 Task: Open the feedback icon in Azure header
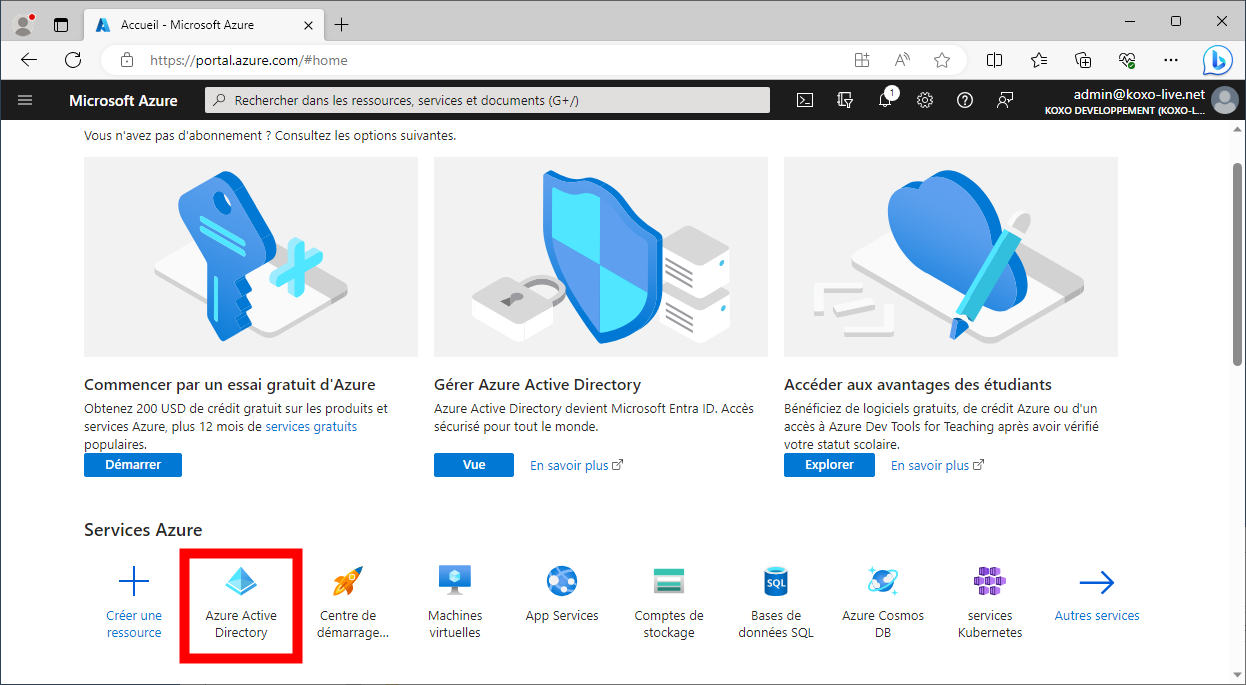click(1005, 100)
